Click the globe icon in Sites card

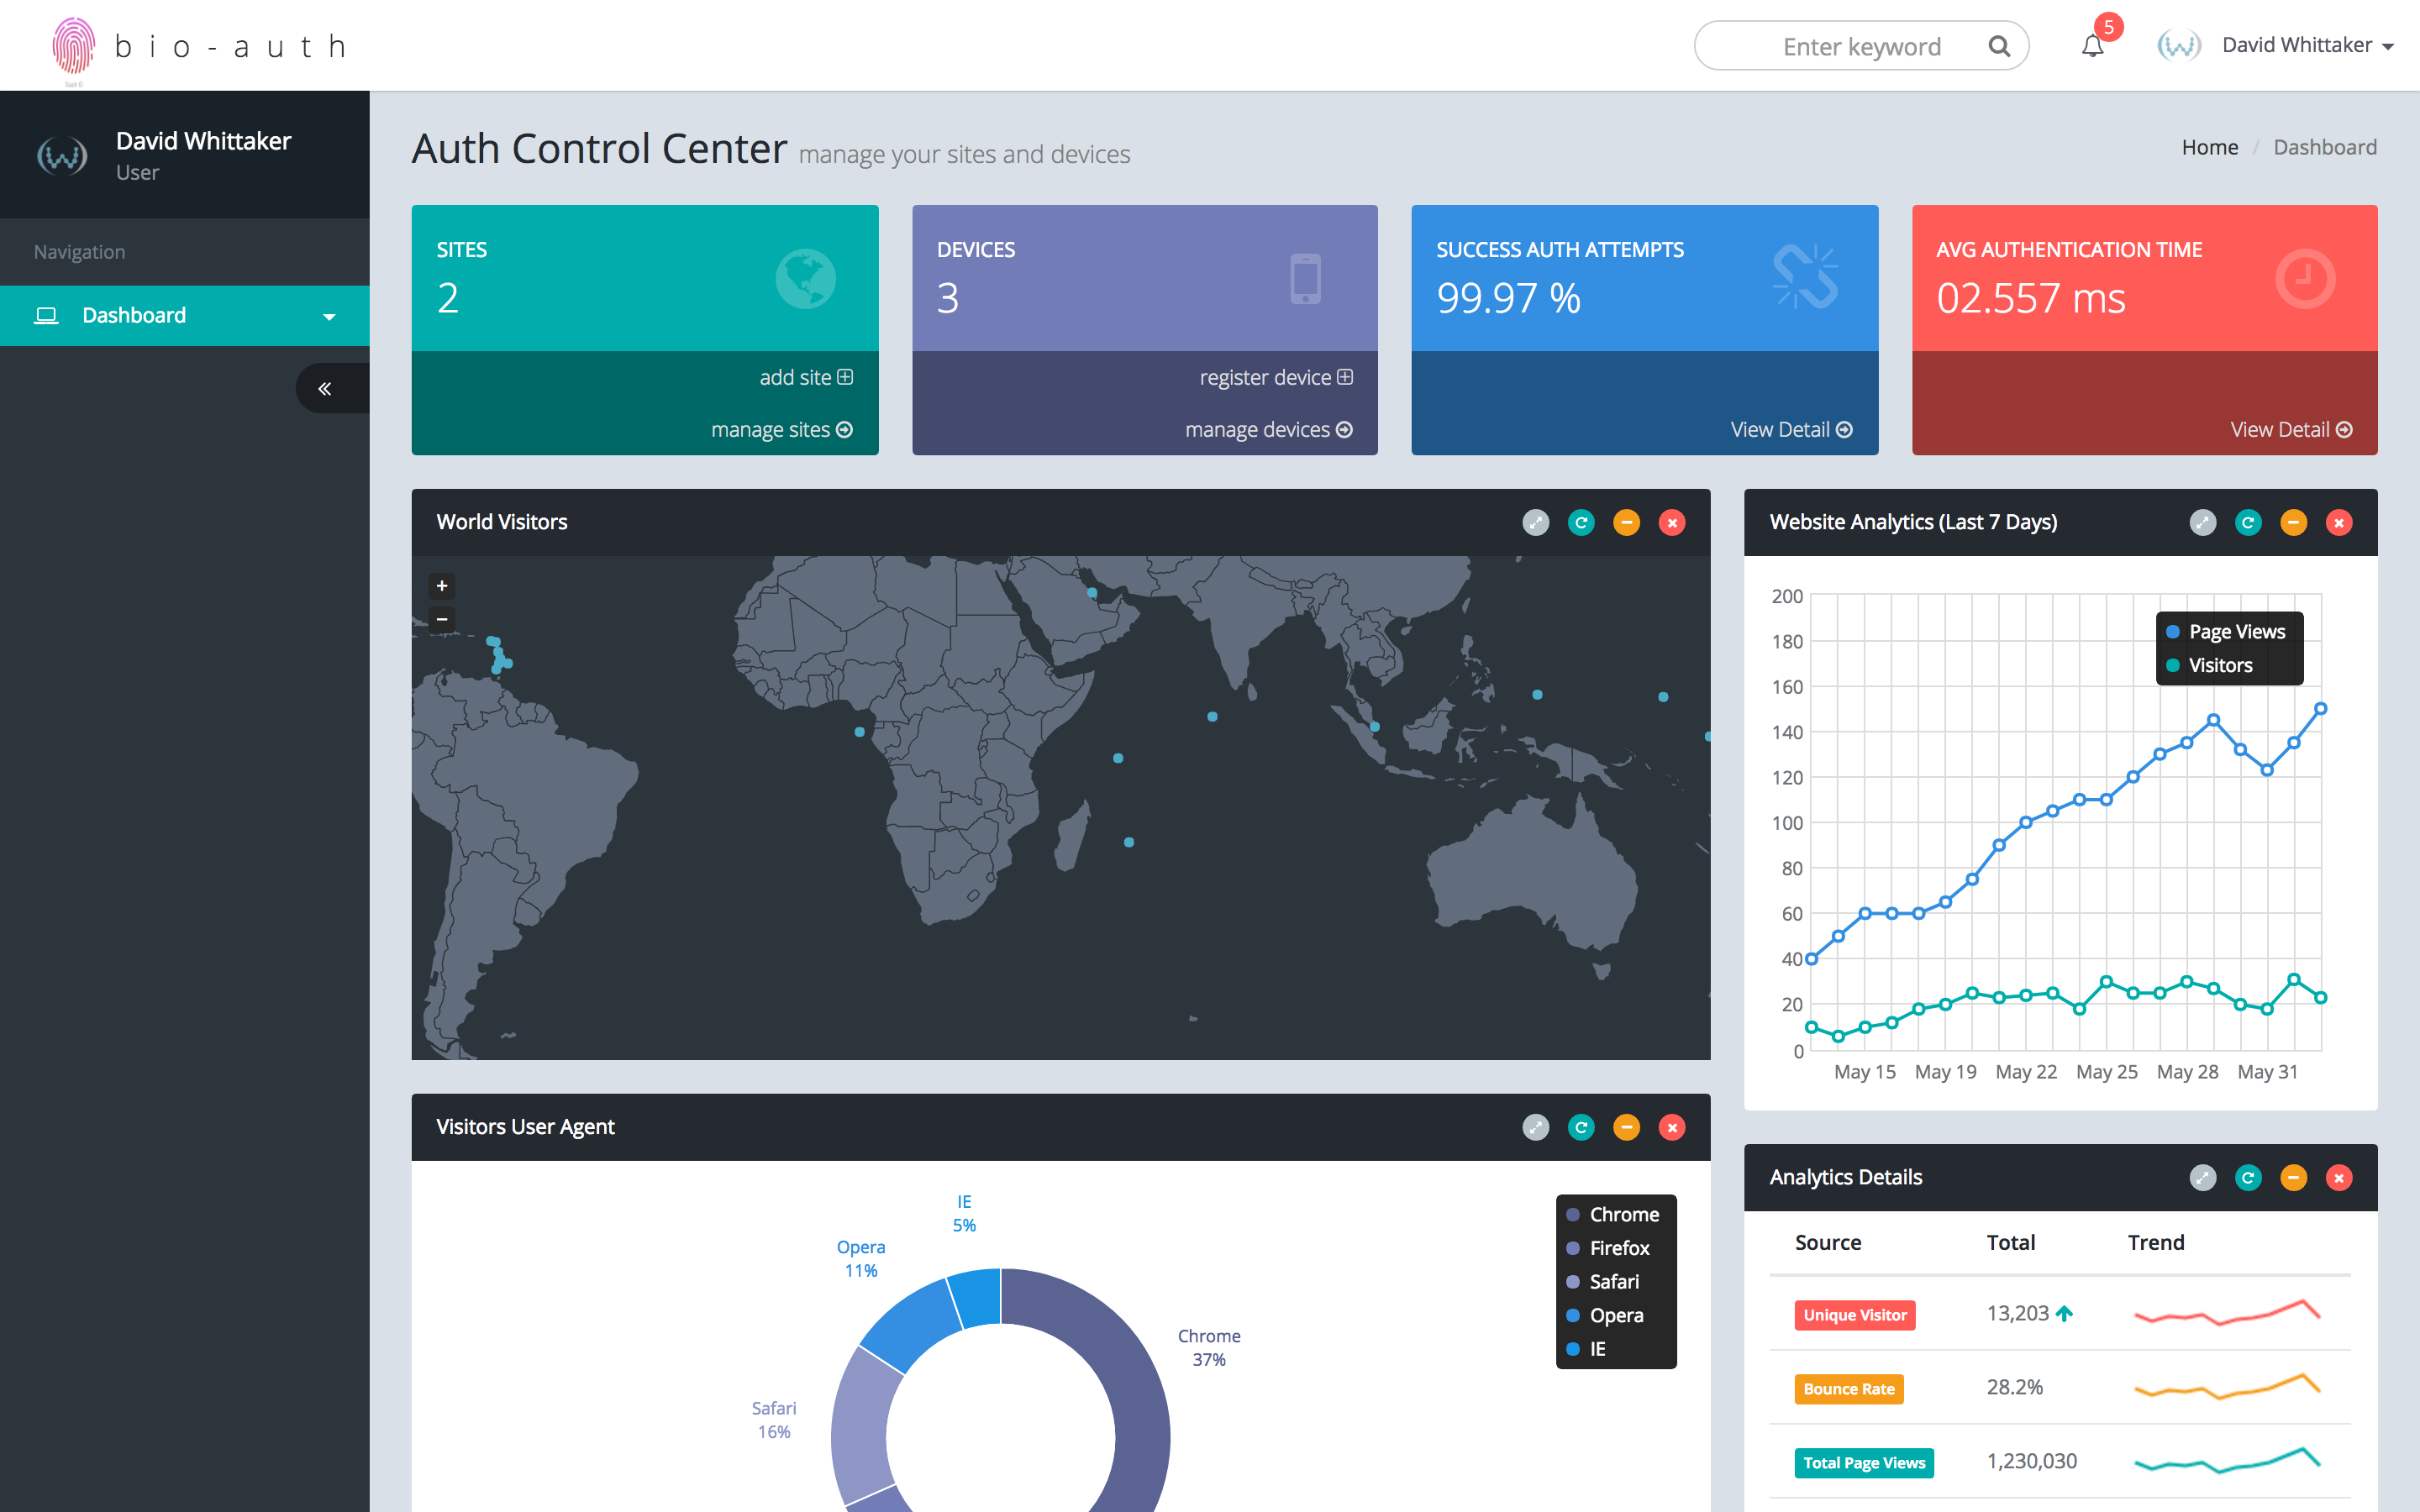click(x=806, y=279)
